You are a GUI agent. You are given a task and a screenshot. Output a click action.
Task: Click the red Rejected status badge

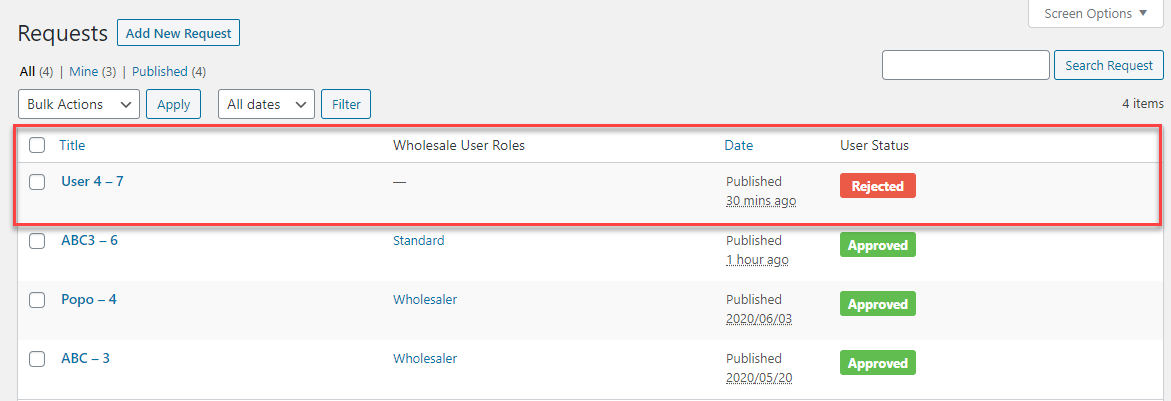point(877,186)
